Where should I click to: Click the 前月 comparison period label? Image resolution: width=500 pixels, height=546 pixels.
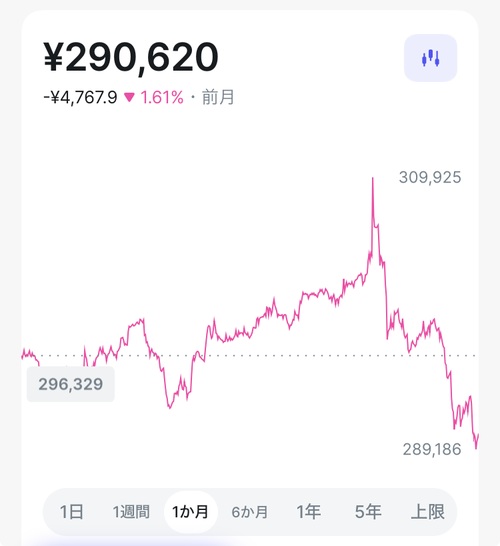(218, 97)
